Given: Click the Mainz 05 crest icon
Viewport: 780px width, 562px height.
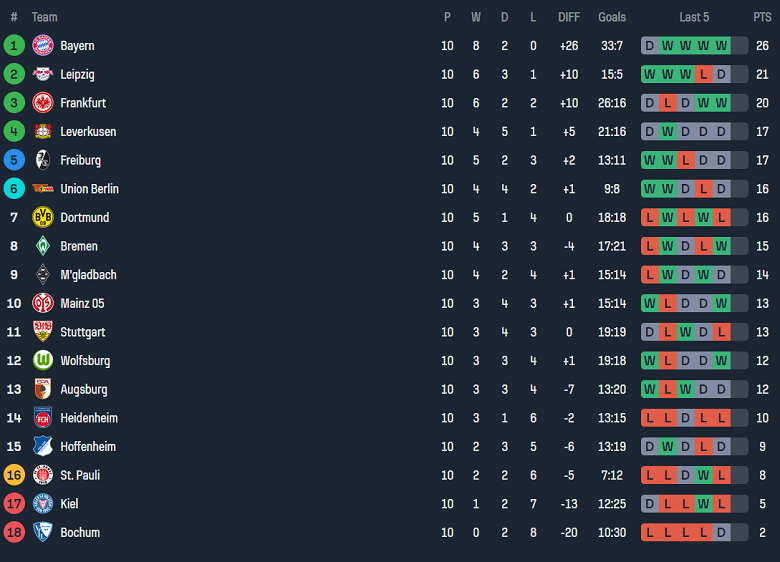Looking at the screenshot, I should tap(42, 303).
